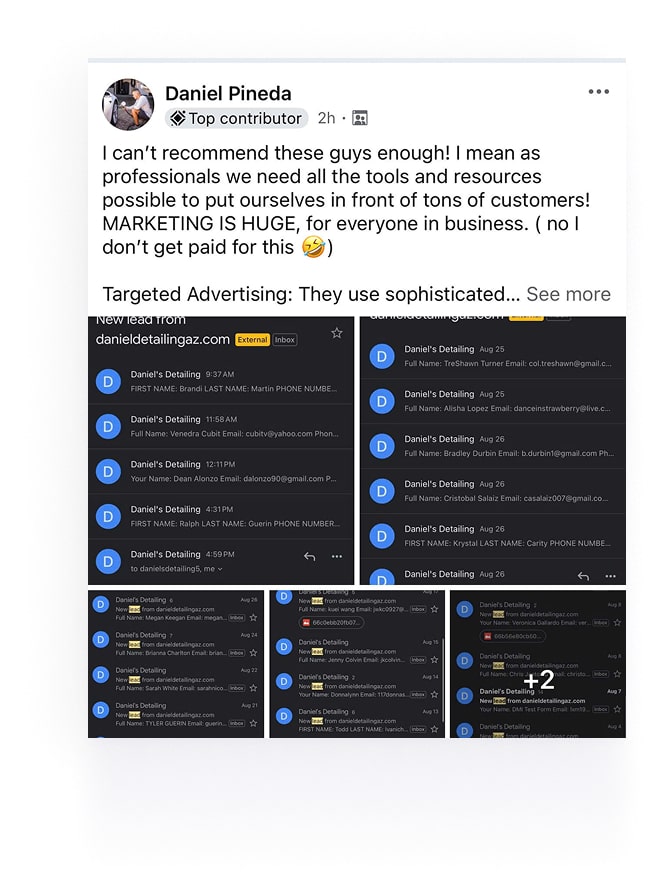Star the Jenny Colvin Aug 15 email
The width and height of the screenshot is (666, 889).
coord(434,659)
